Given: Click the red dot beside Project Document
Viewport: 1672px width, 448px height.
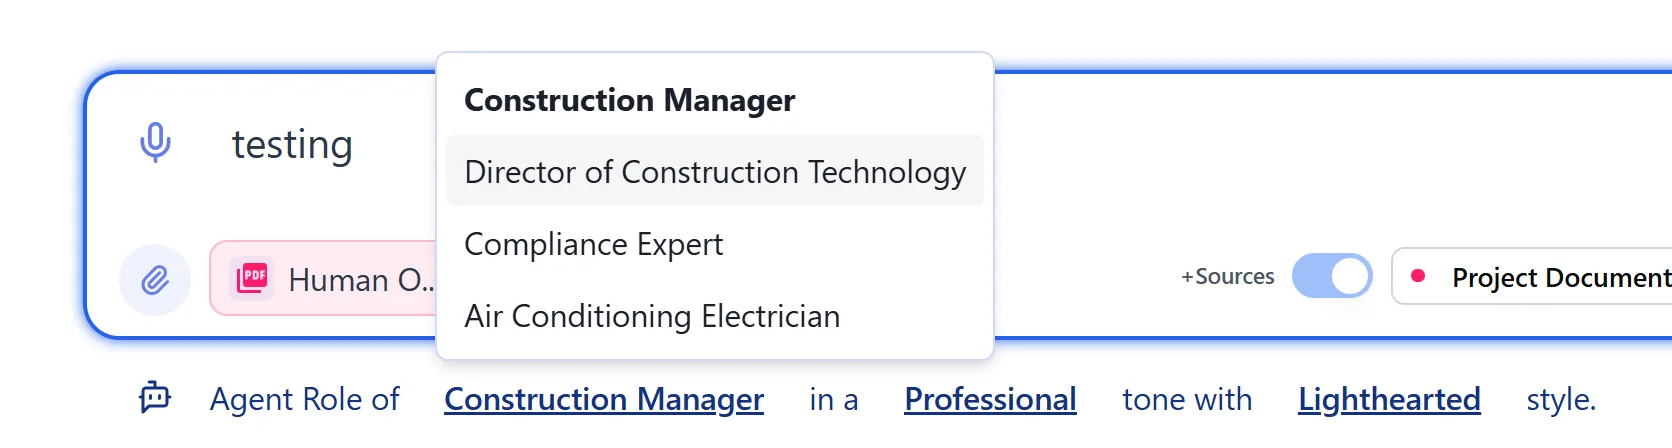Looking at the screenshot, I should tap(1417, 276).
